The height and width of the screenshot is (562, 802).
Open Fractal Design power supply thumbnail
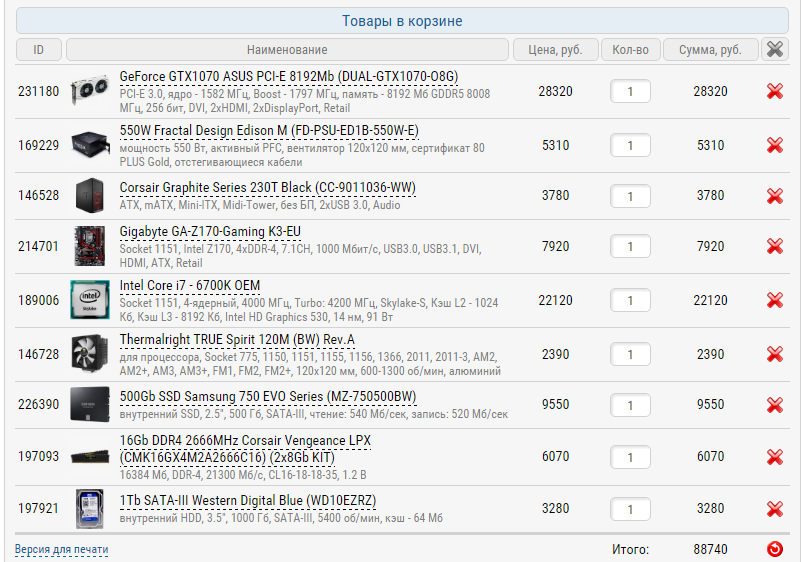(90, 144)
